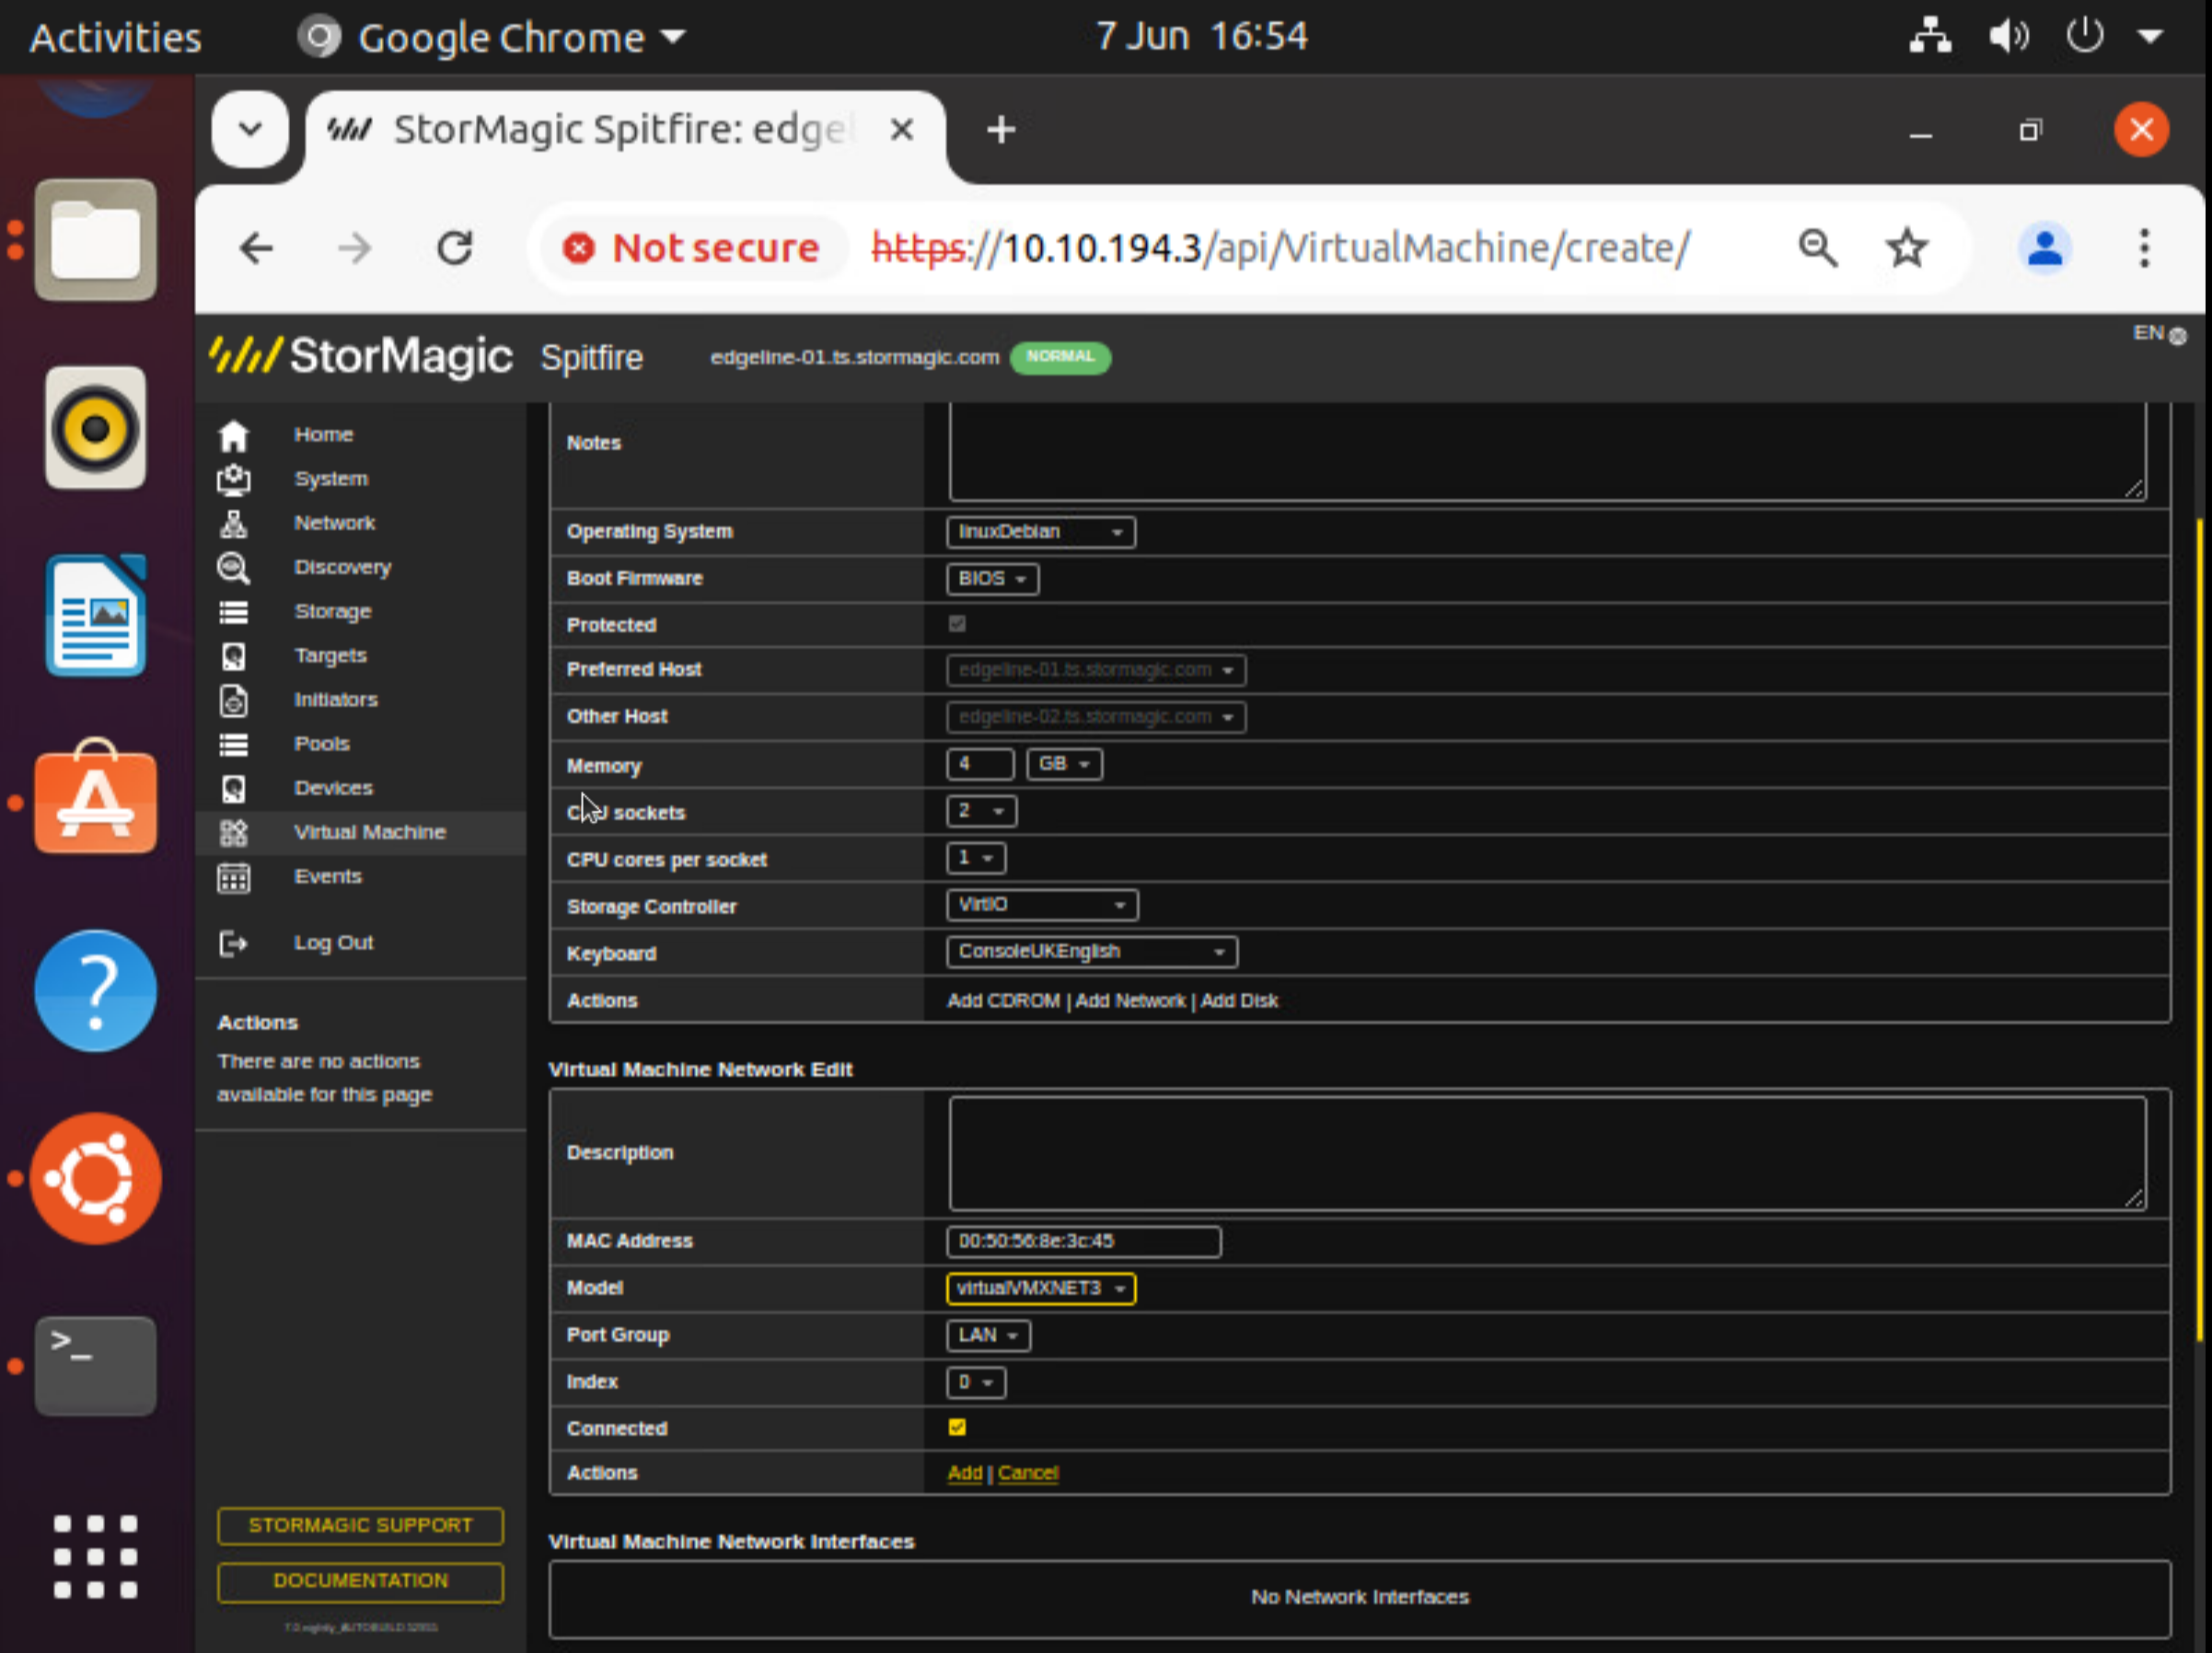Screen dimensions: 2212x1653
Task: Click the Virtual Machine icon in sidebar
Action: pos(233,832)
